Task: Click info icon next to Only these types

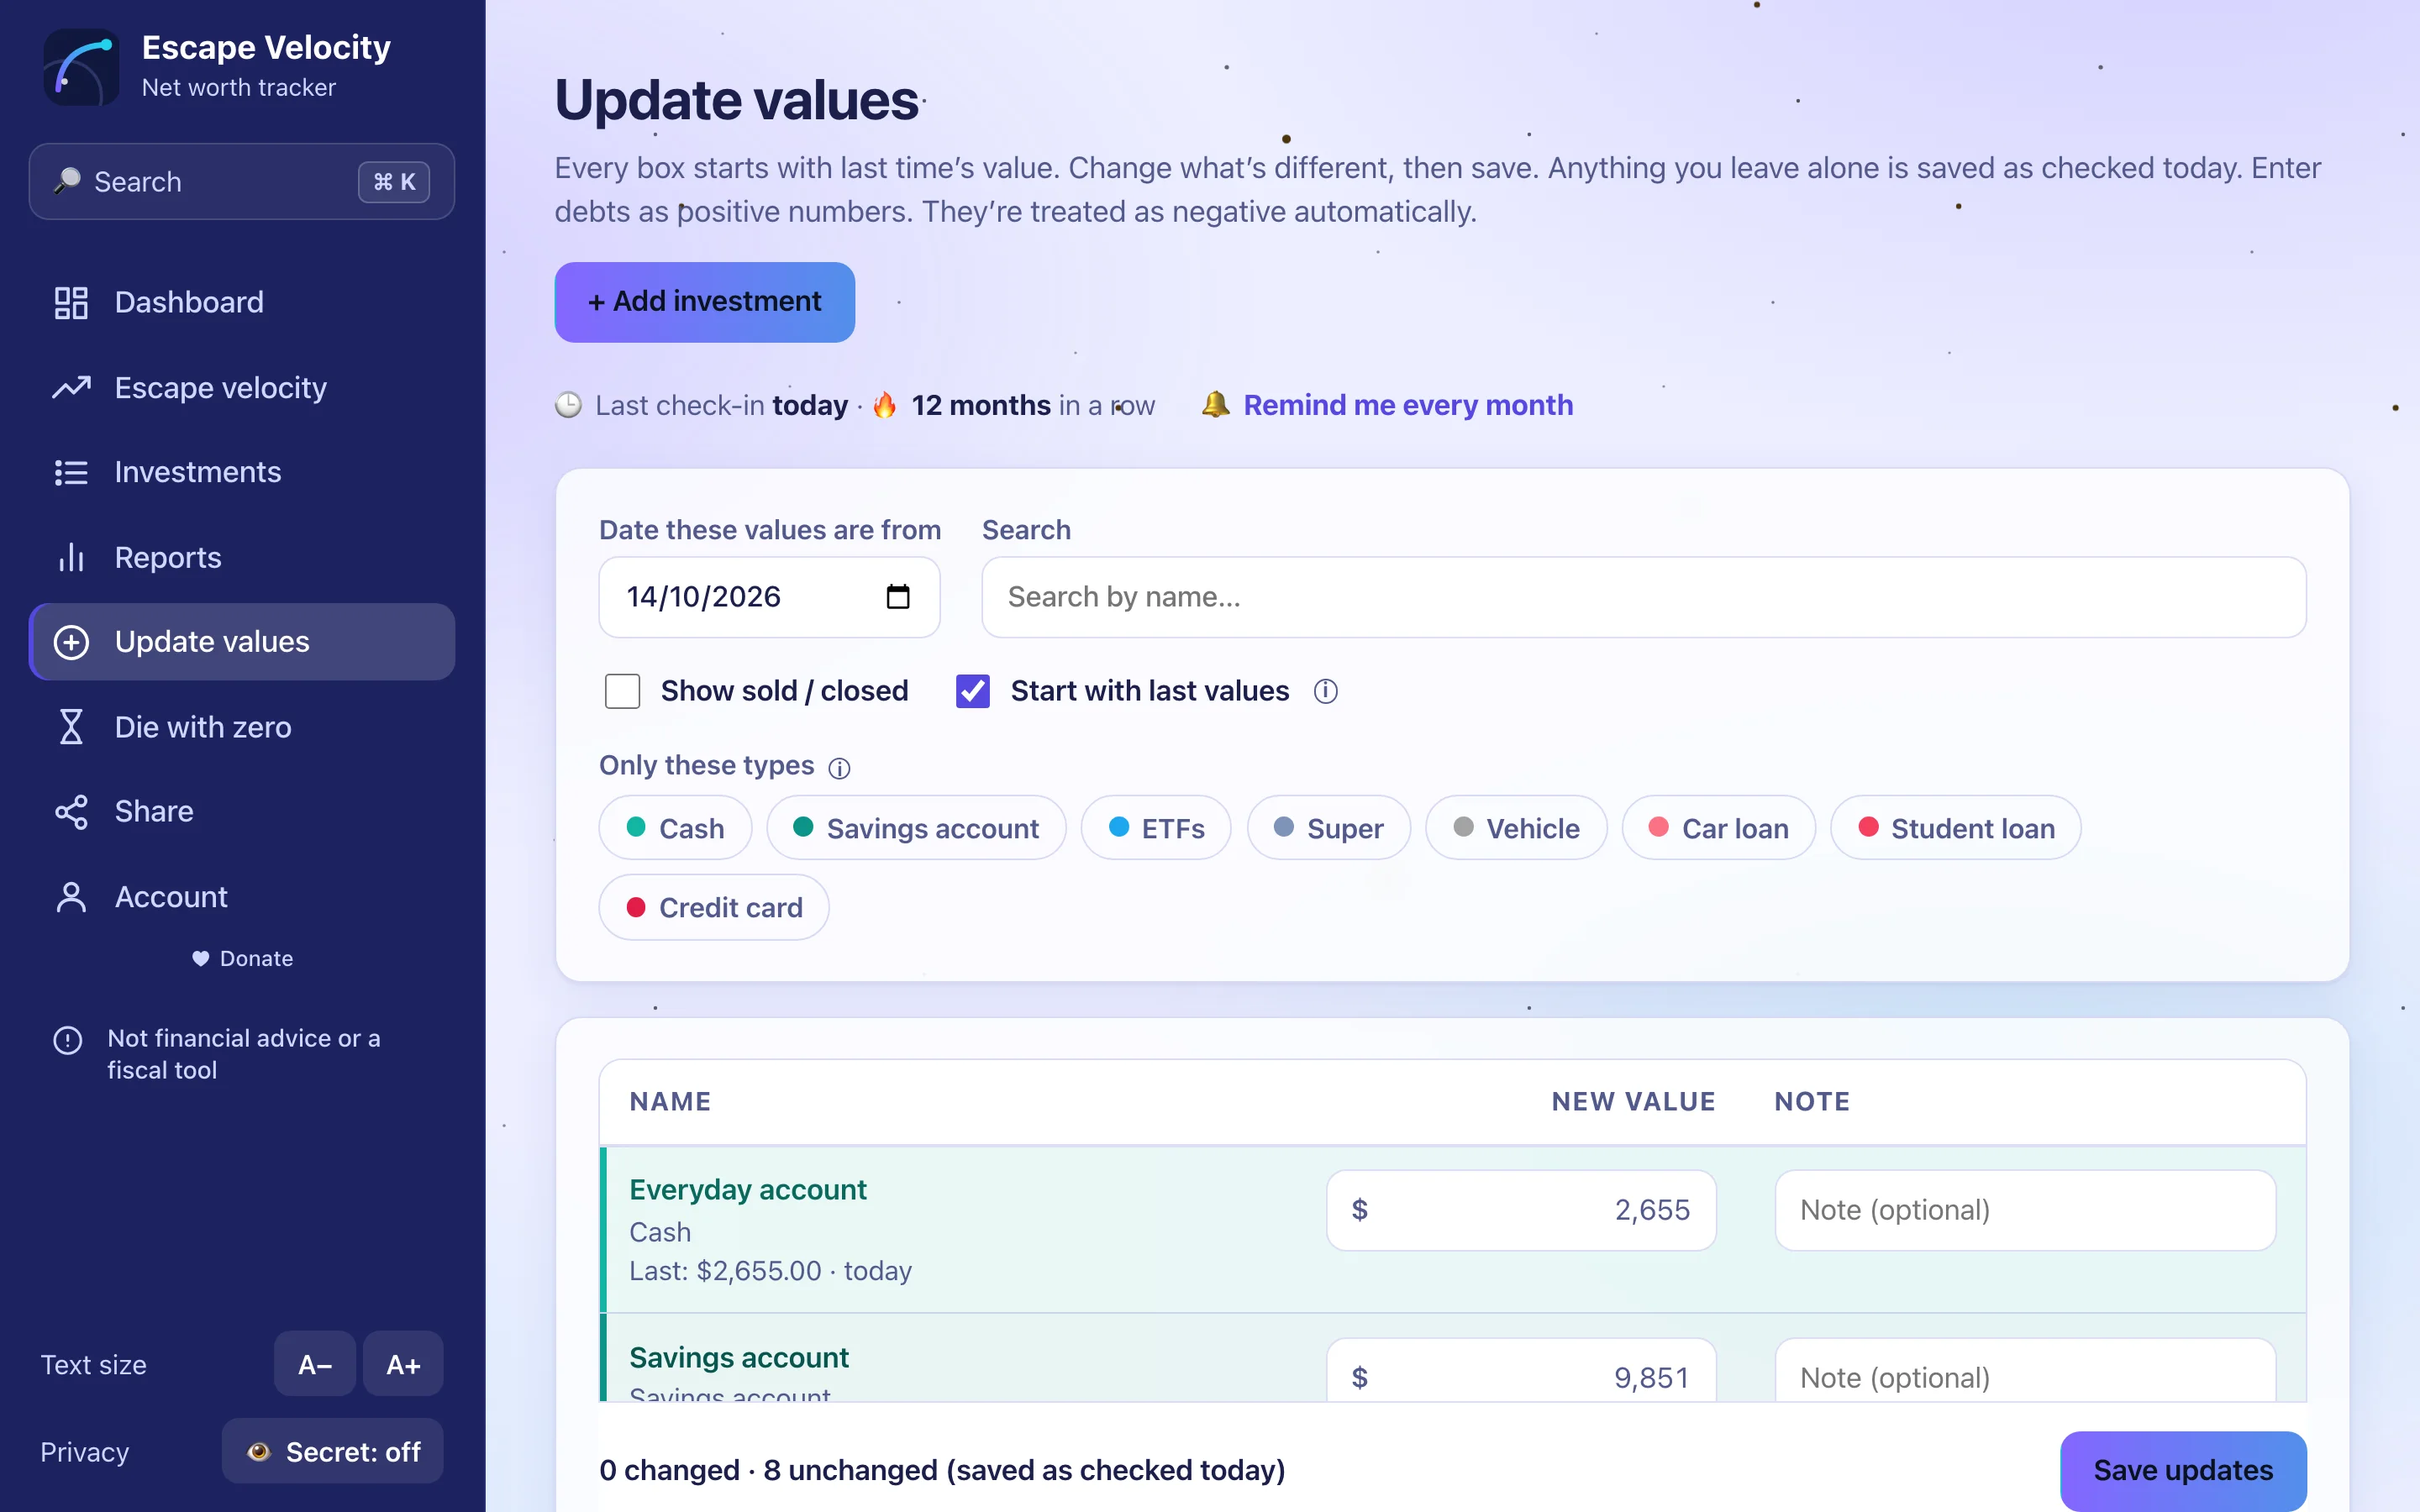Action: click(x=839, y=768)
